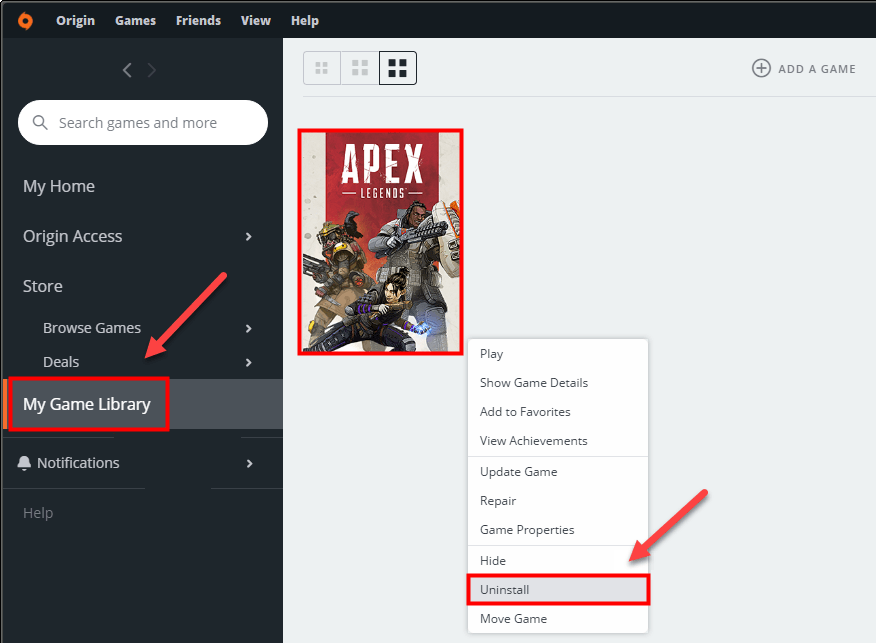Expand the Origin Access submenu arrow

click(249, 237)
